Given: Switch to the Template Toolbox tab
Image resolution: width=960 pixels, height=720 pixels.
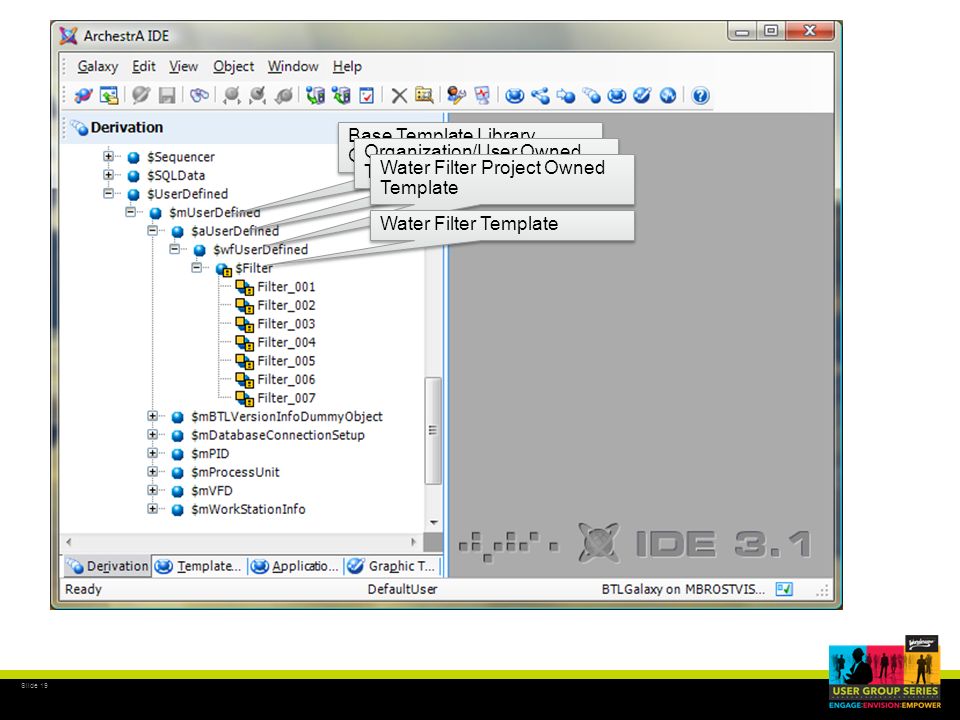Looking at the screenshot, I should tap(198, 566).
